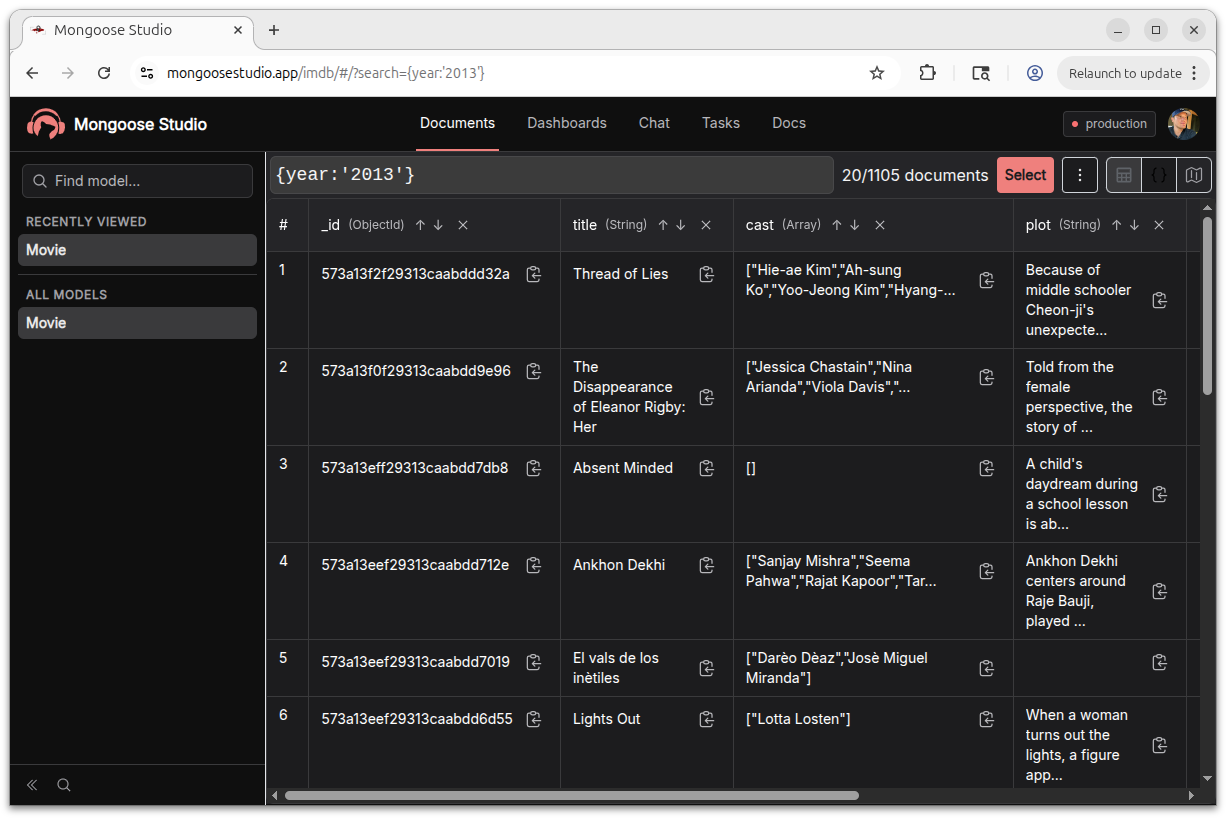The width and height of the screenshot is (1226, 818).
Task: Sort plot column ascending
Action: 1116,225
